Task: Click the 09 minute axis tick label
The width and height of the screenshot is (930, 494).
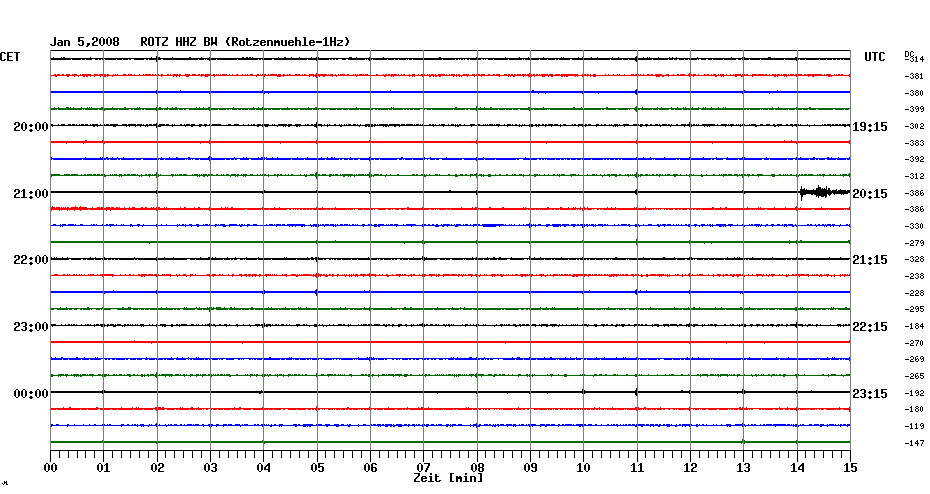Action: (x=530, y=468)
